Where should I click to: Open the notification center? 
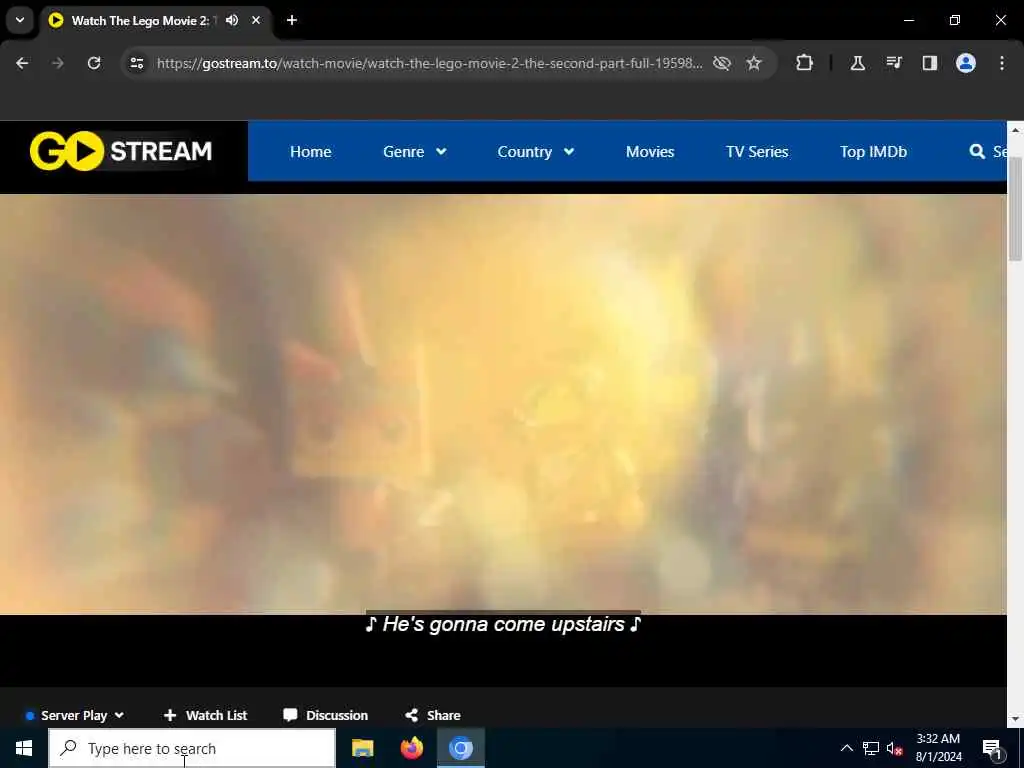[992, 748]
